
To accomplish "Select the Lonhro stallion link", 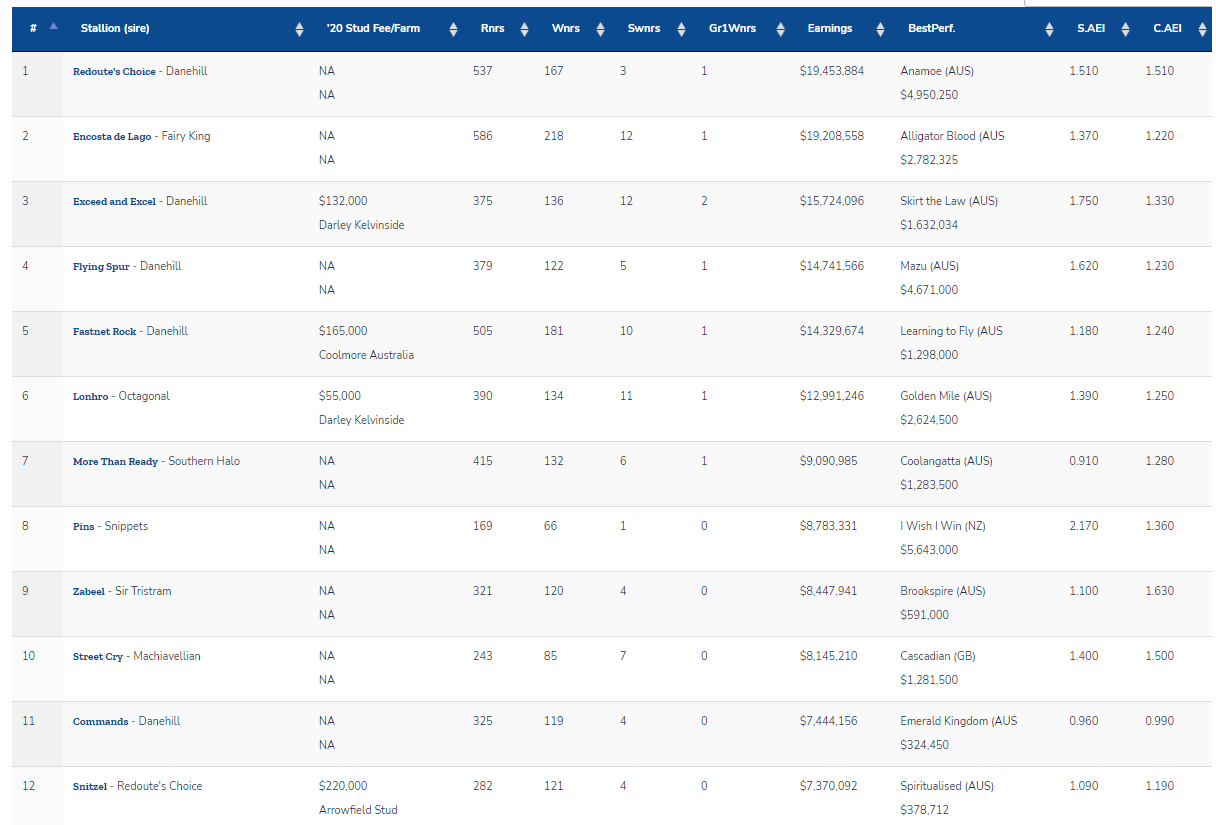I will (90, 397).
